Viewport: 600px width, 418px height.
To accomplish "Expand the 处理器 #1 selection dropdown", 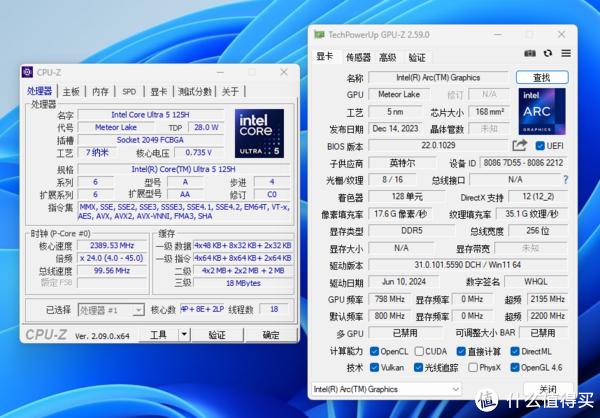I will click(140, 310).
